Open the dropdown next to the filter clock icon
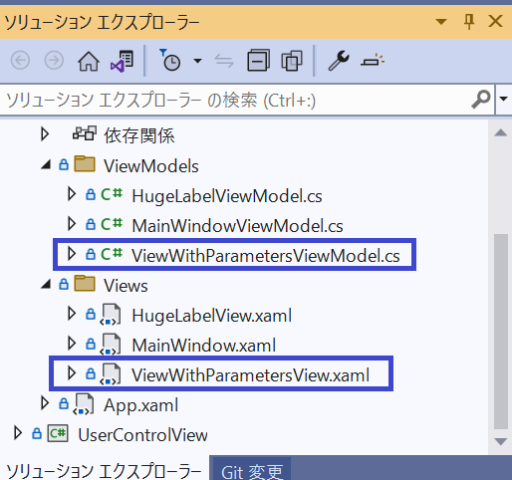 point(198,61)
